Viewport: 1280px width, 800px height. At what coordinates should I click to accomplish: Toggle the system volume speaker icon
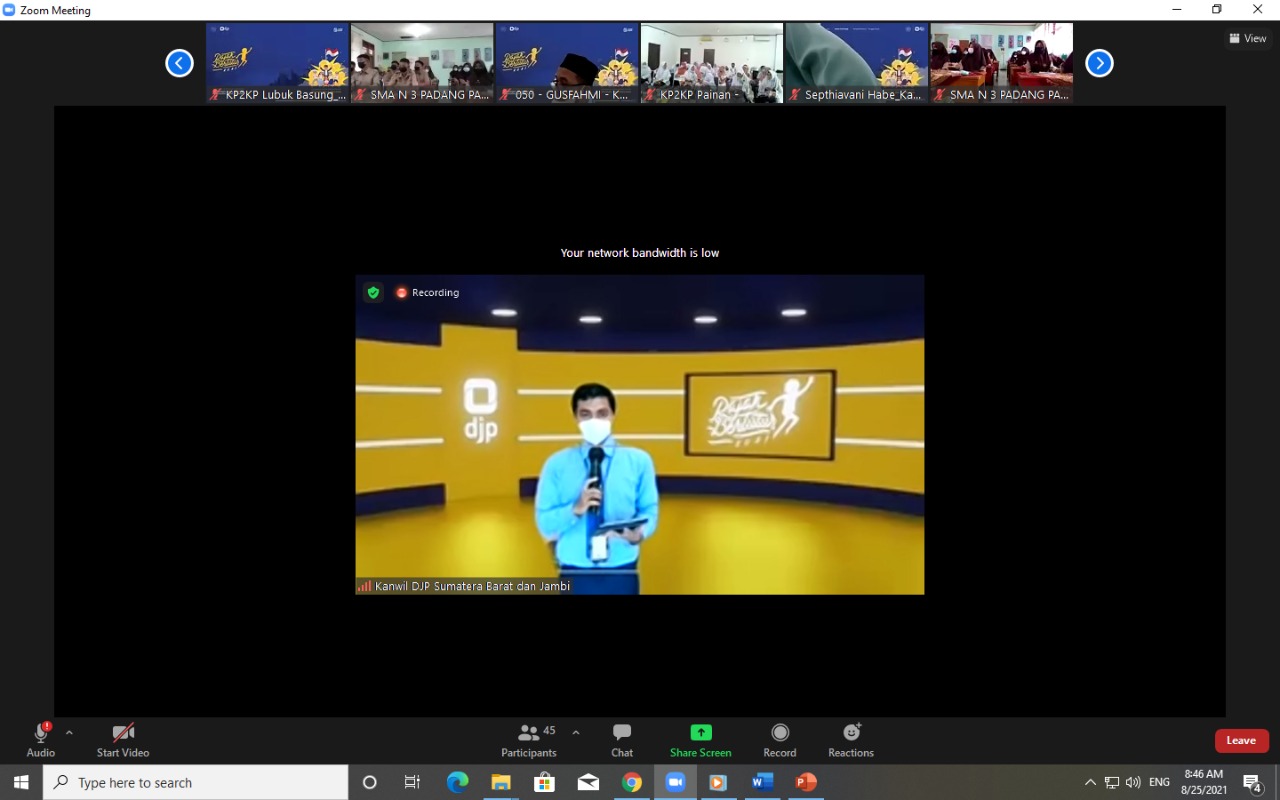[1133, 782]
